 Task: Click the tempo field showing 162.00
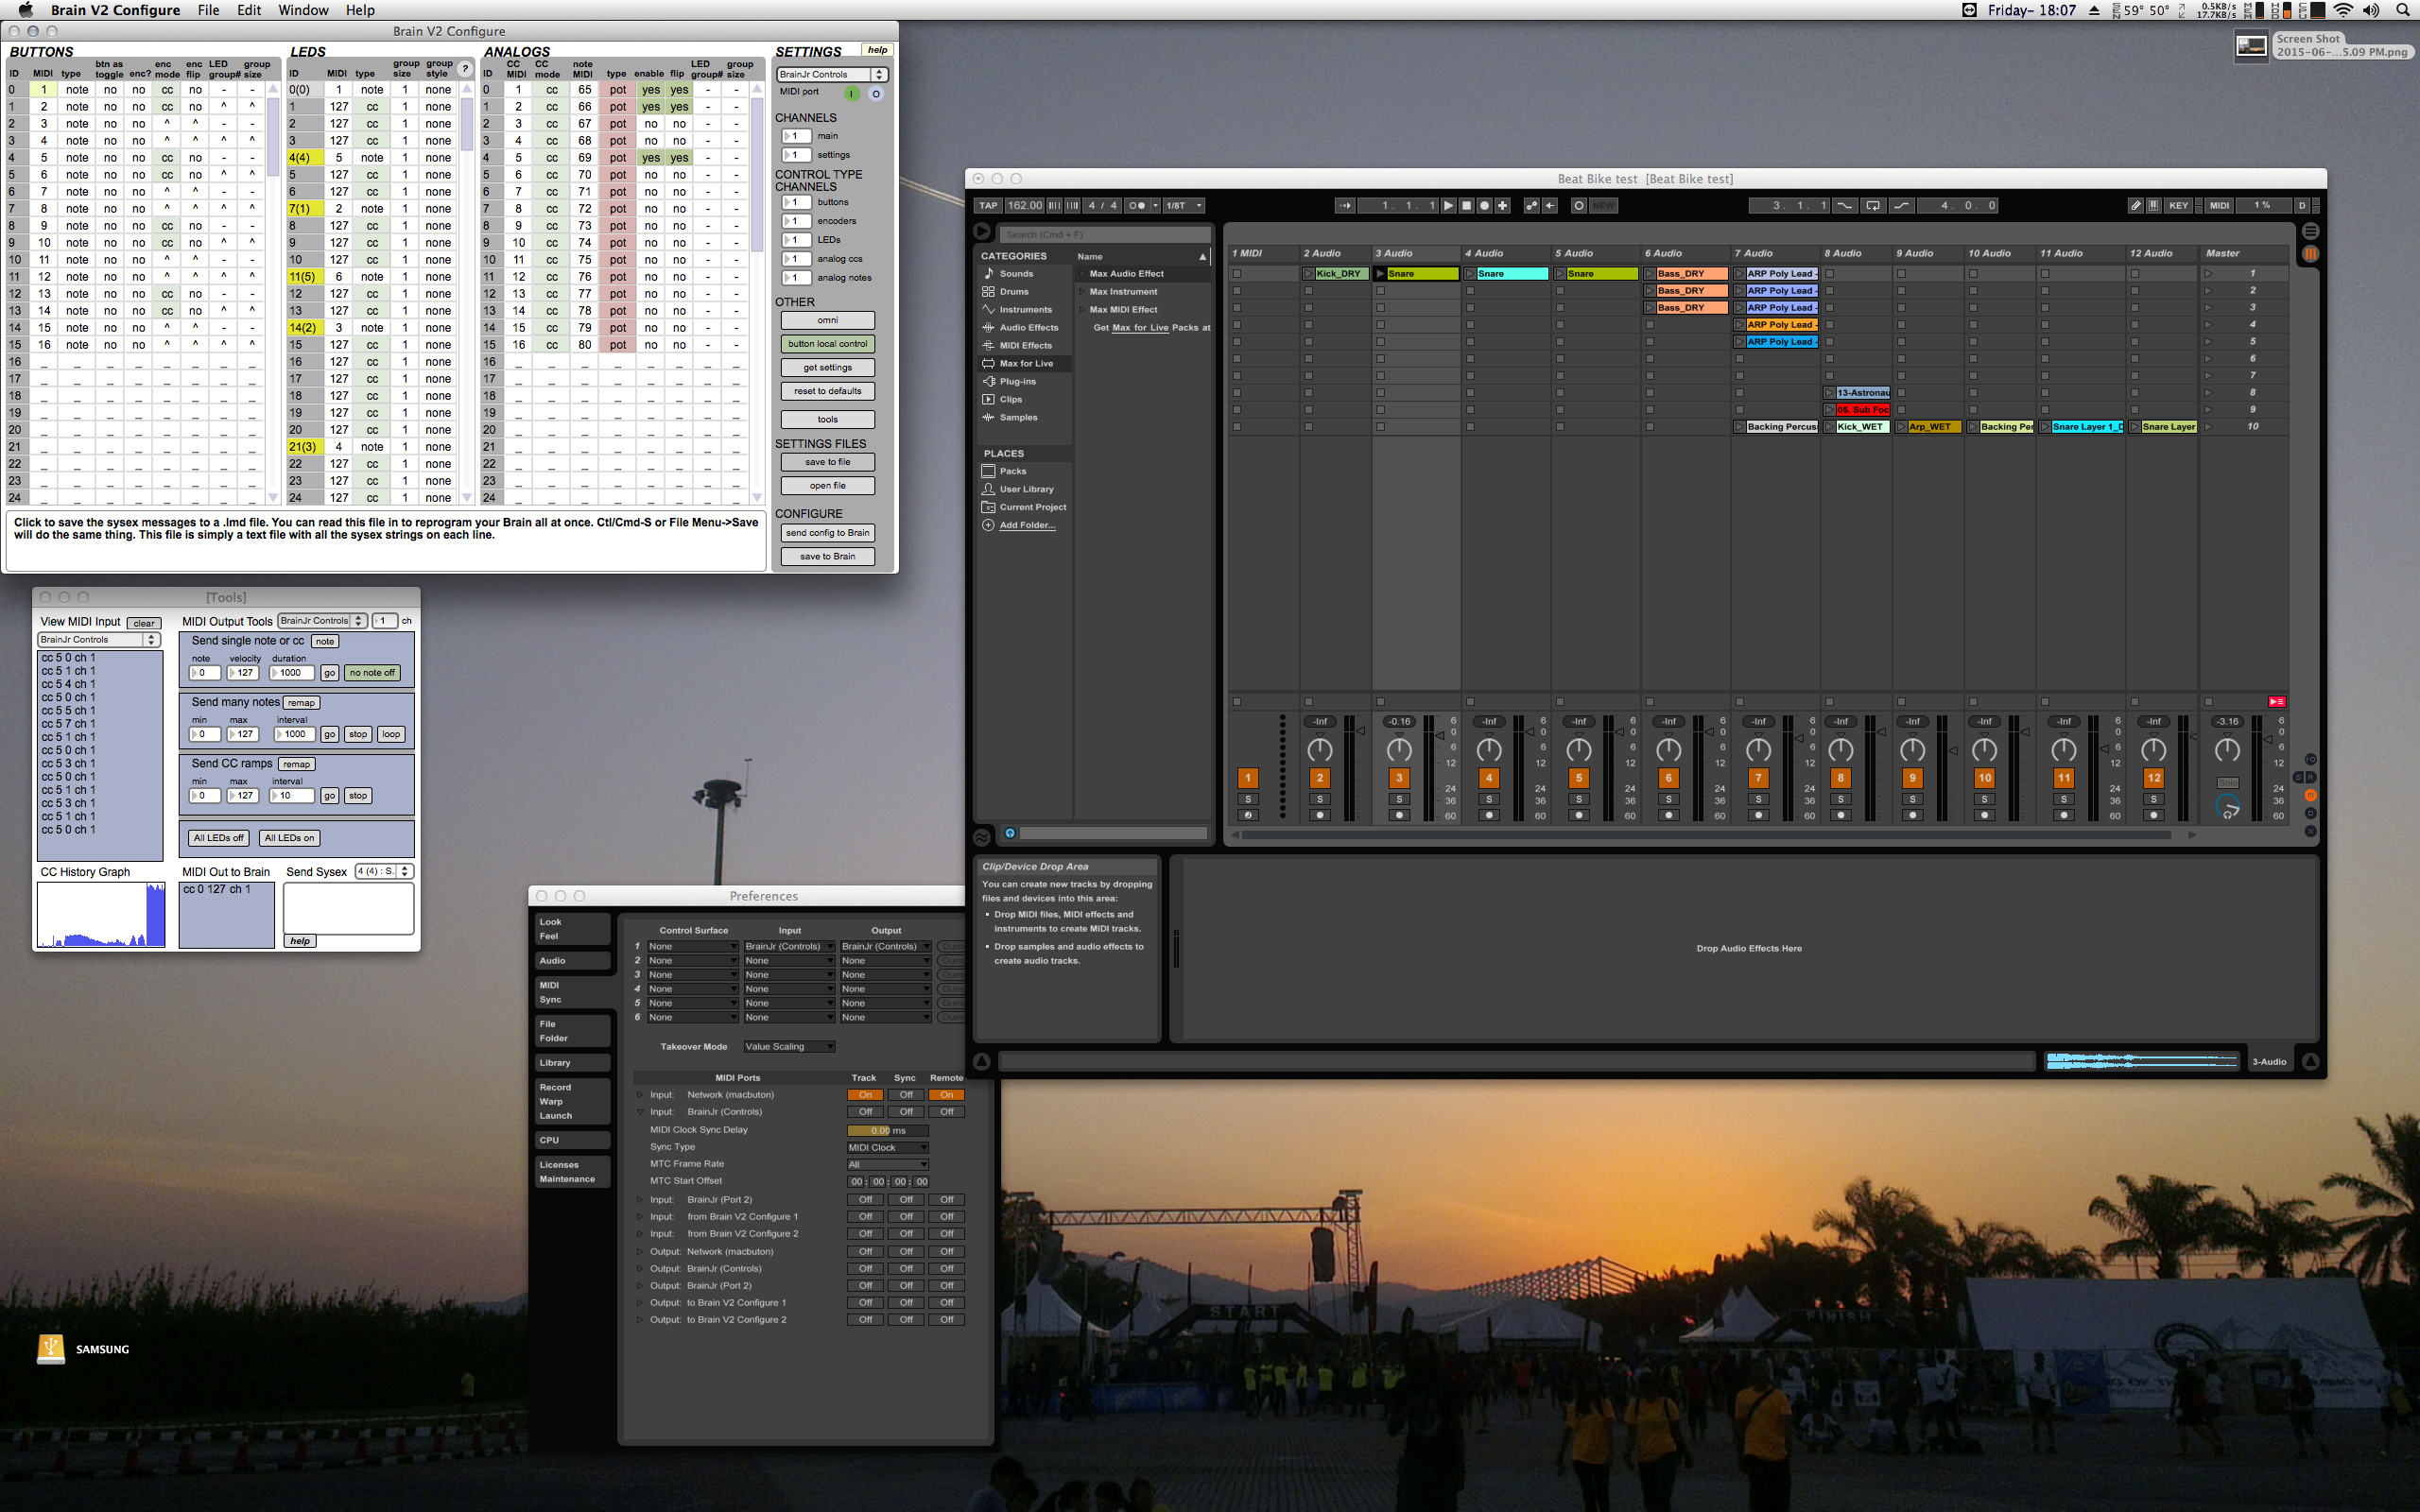tap(1024, 205)
